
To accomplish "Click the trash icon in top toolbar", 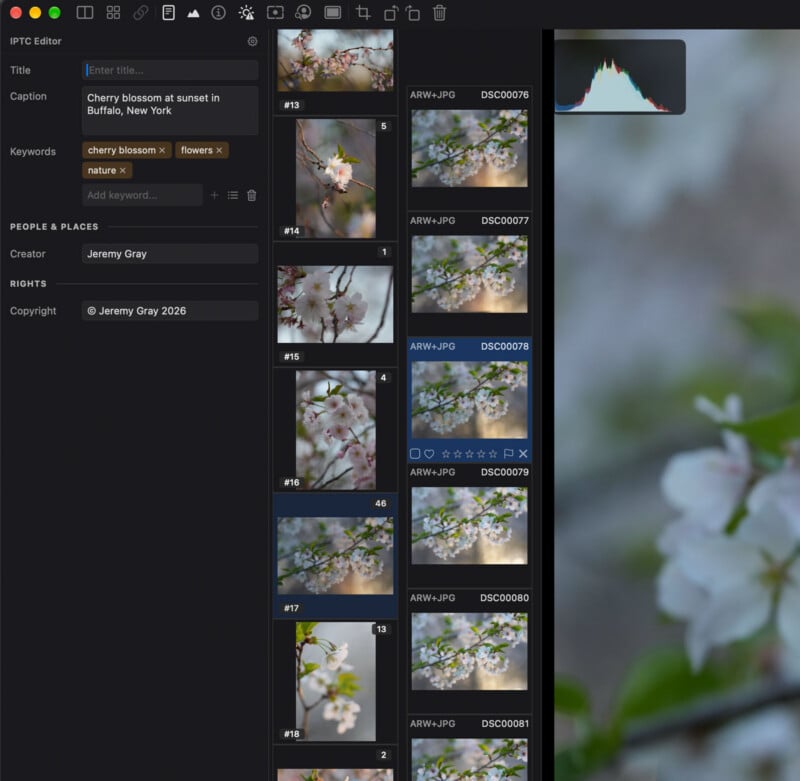I will click(x=439, y=13).
